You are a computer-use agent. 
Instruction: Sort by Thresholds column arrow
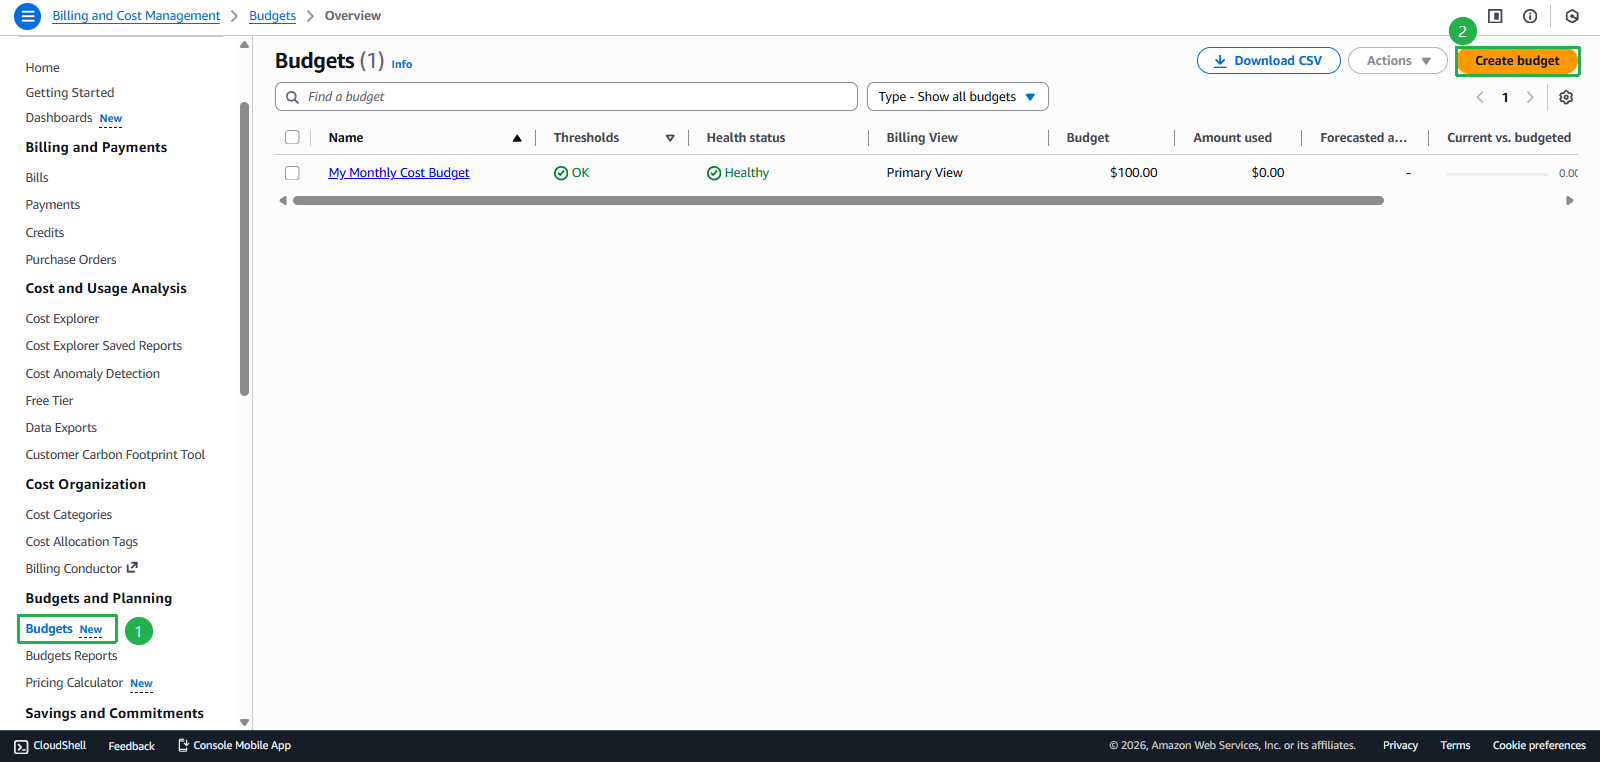pyautogui.click(x=670, y=138)
